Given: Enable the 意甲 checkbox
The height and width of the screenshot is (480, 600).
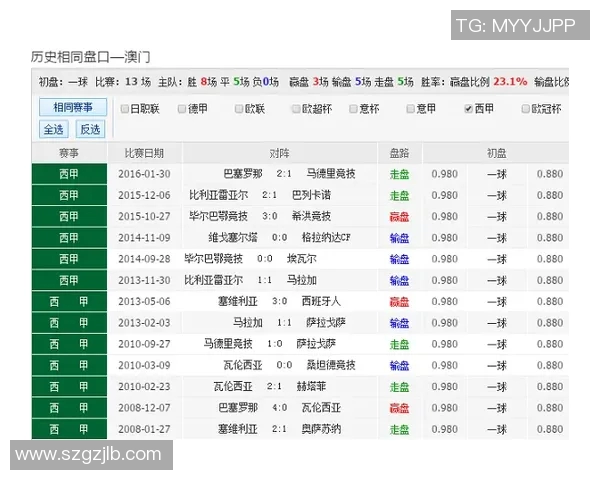Looking at the screenshot, I should (410, 108).
